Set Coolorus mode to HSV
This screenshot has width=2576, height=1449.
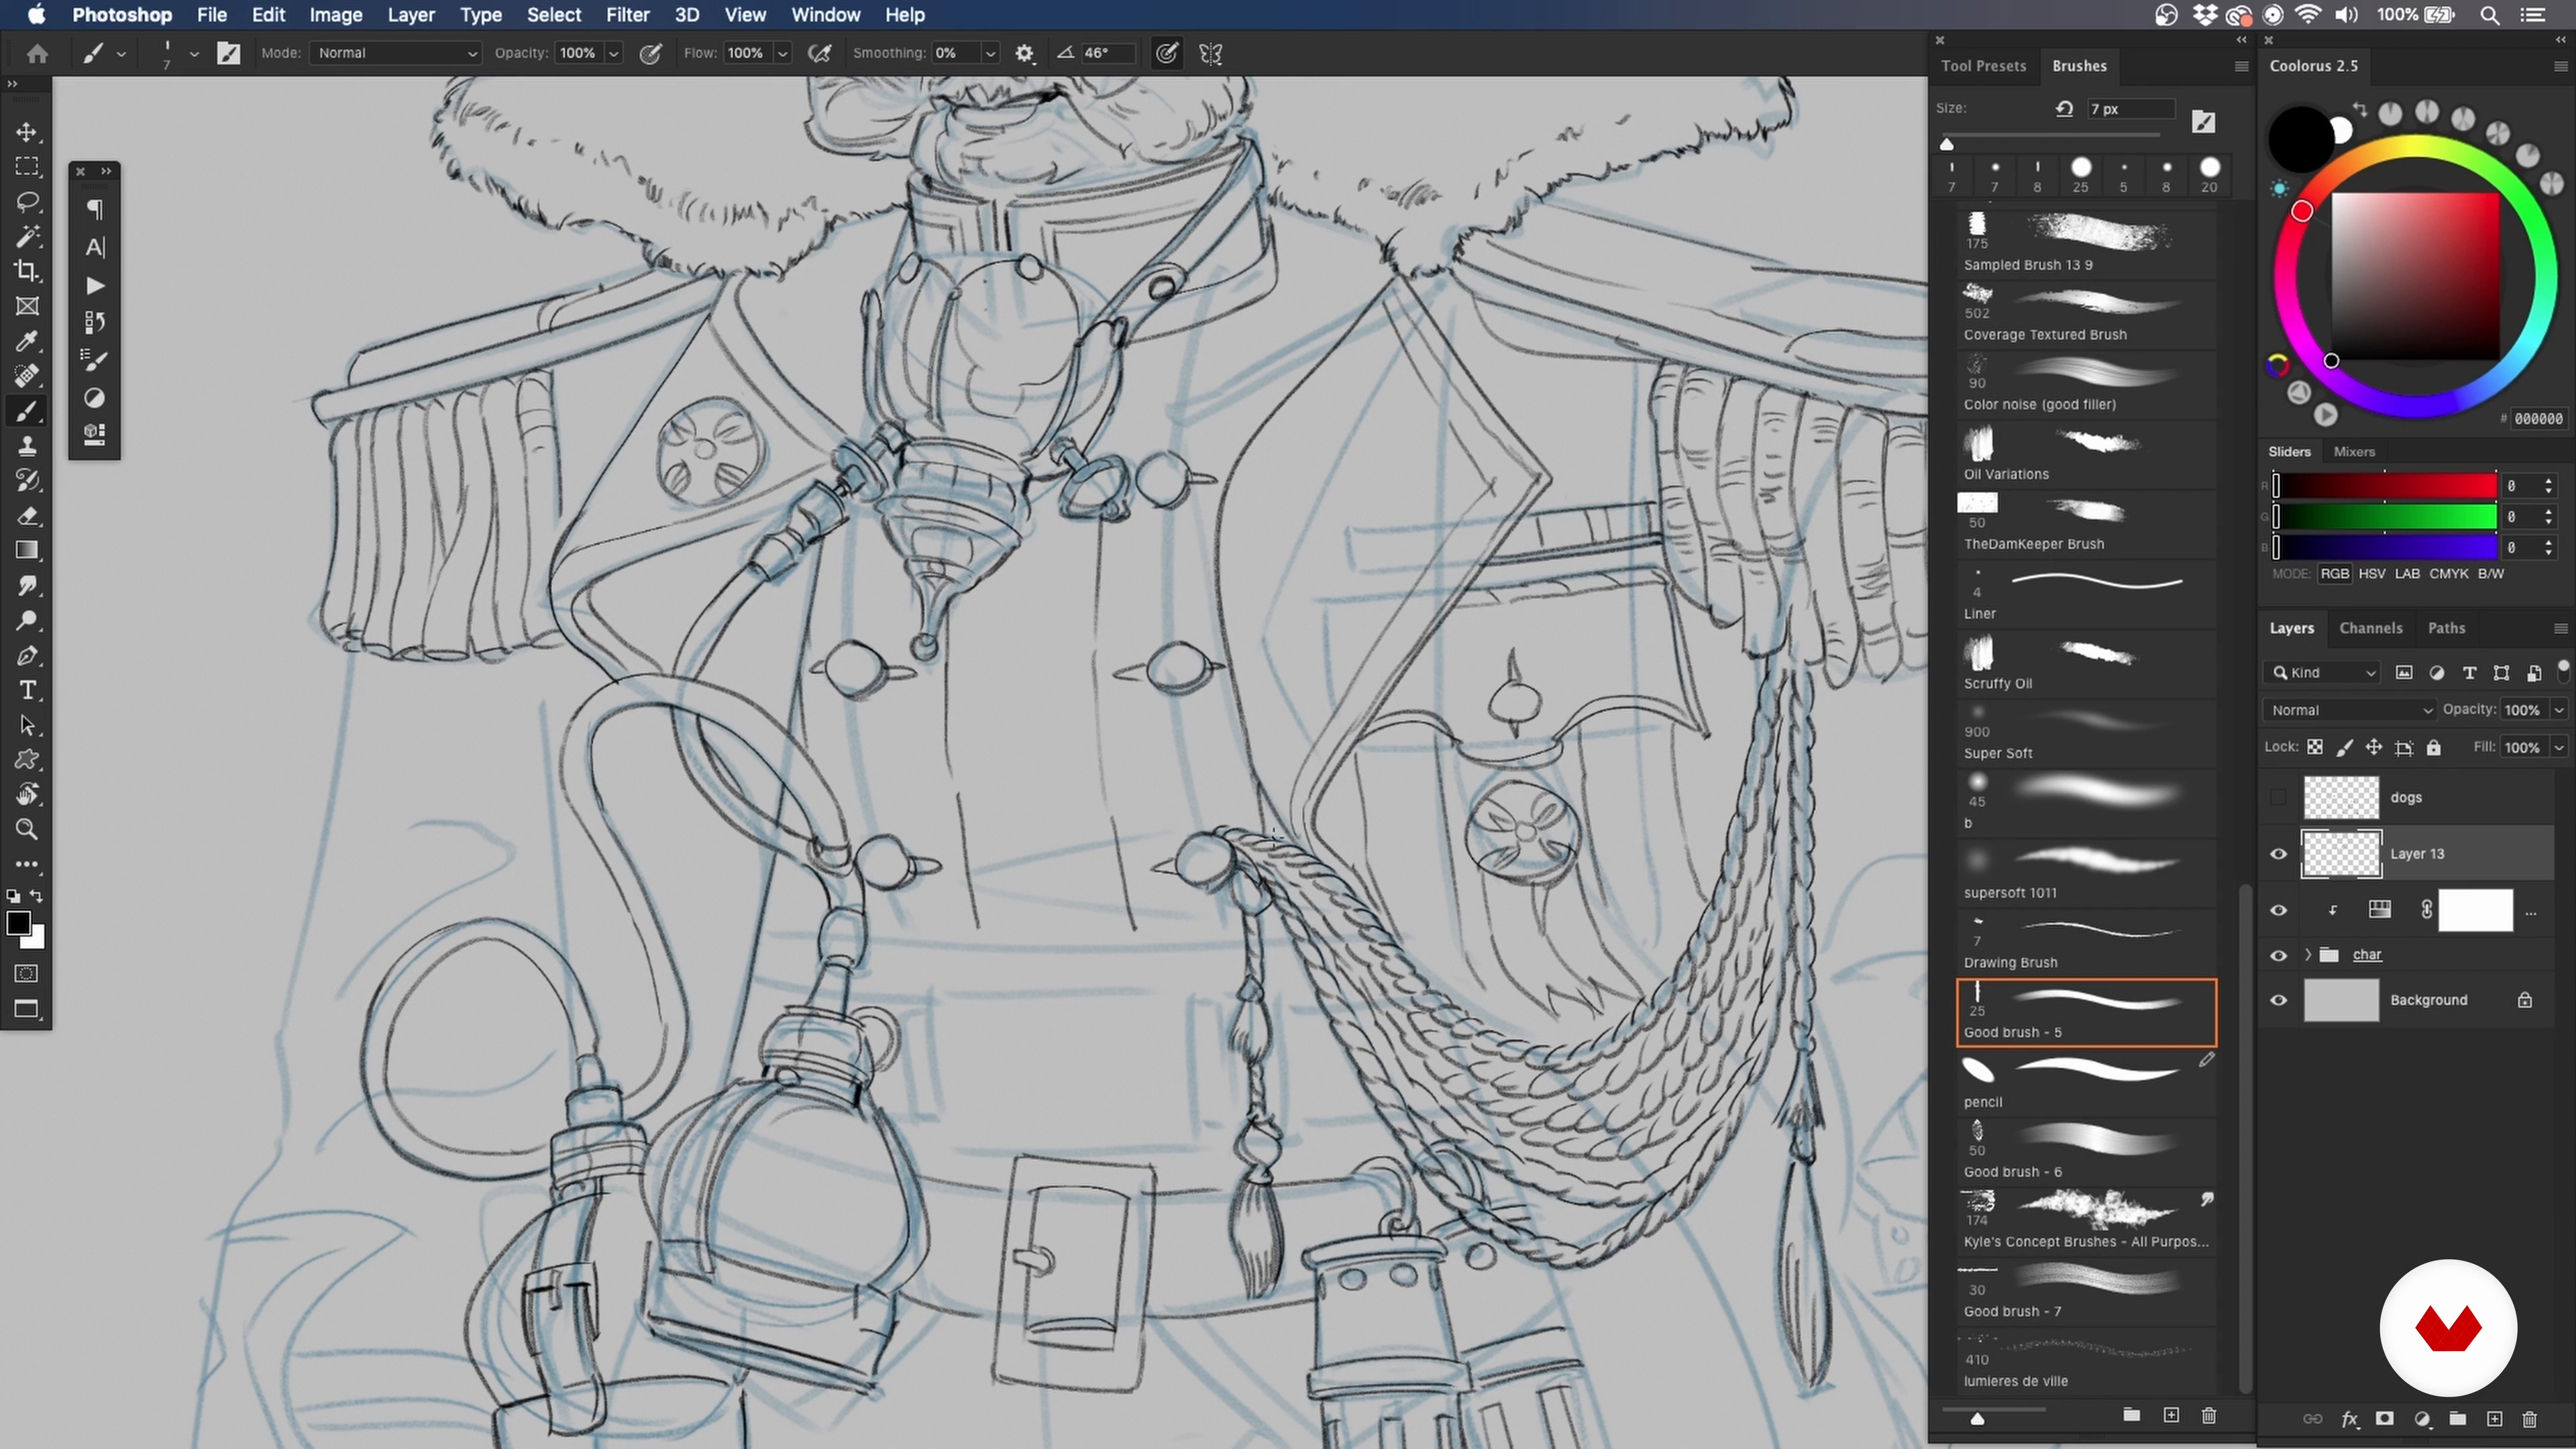tap(2371, 574)
